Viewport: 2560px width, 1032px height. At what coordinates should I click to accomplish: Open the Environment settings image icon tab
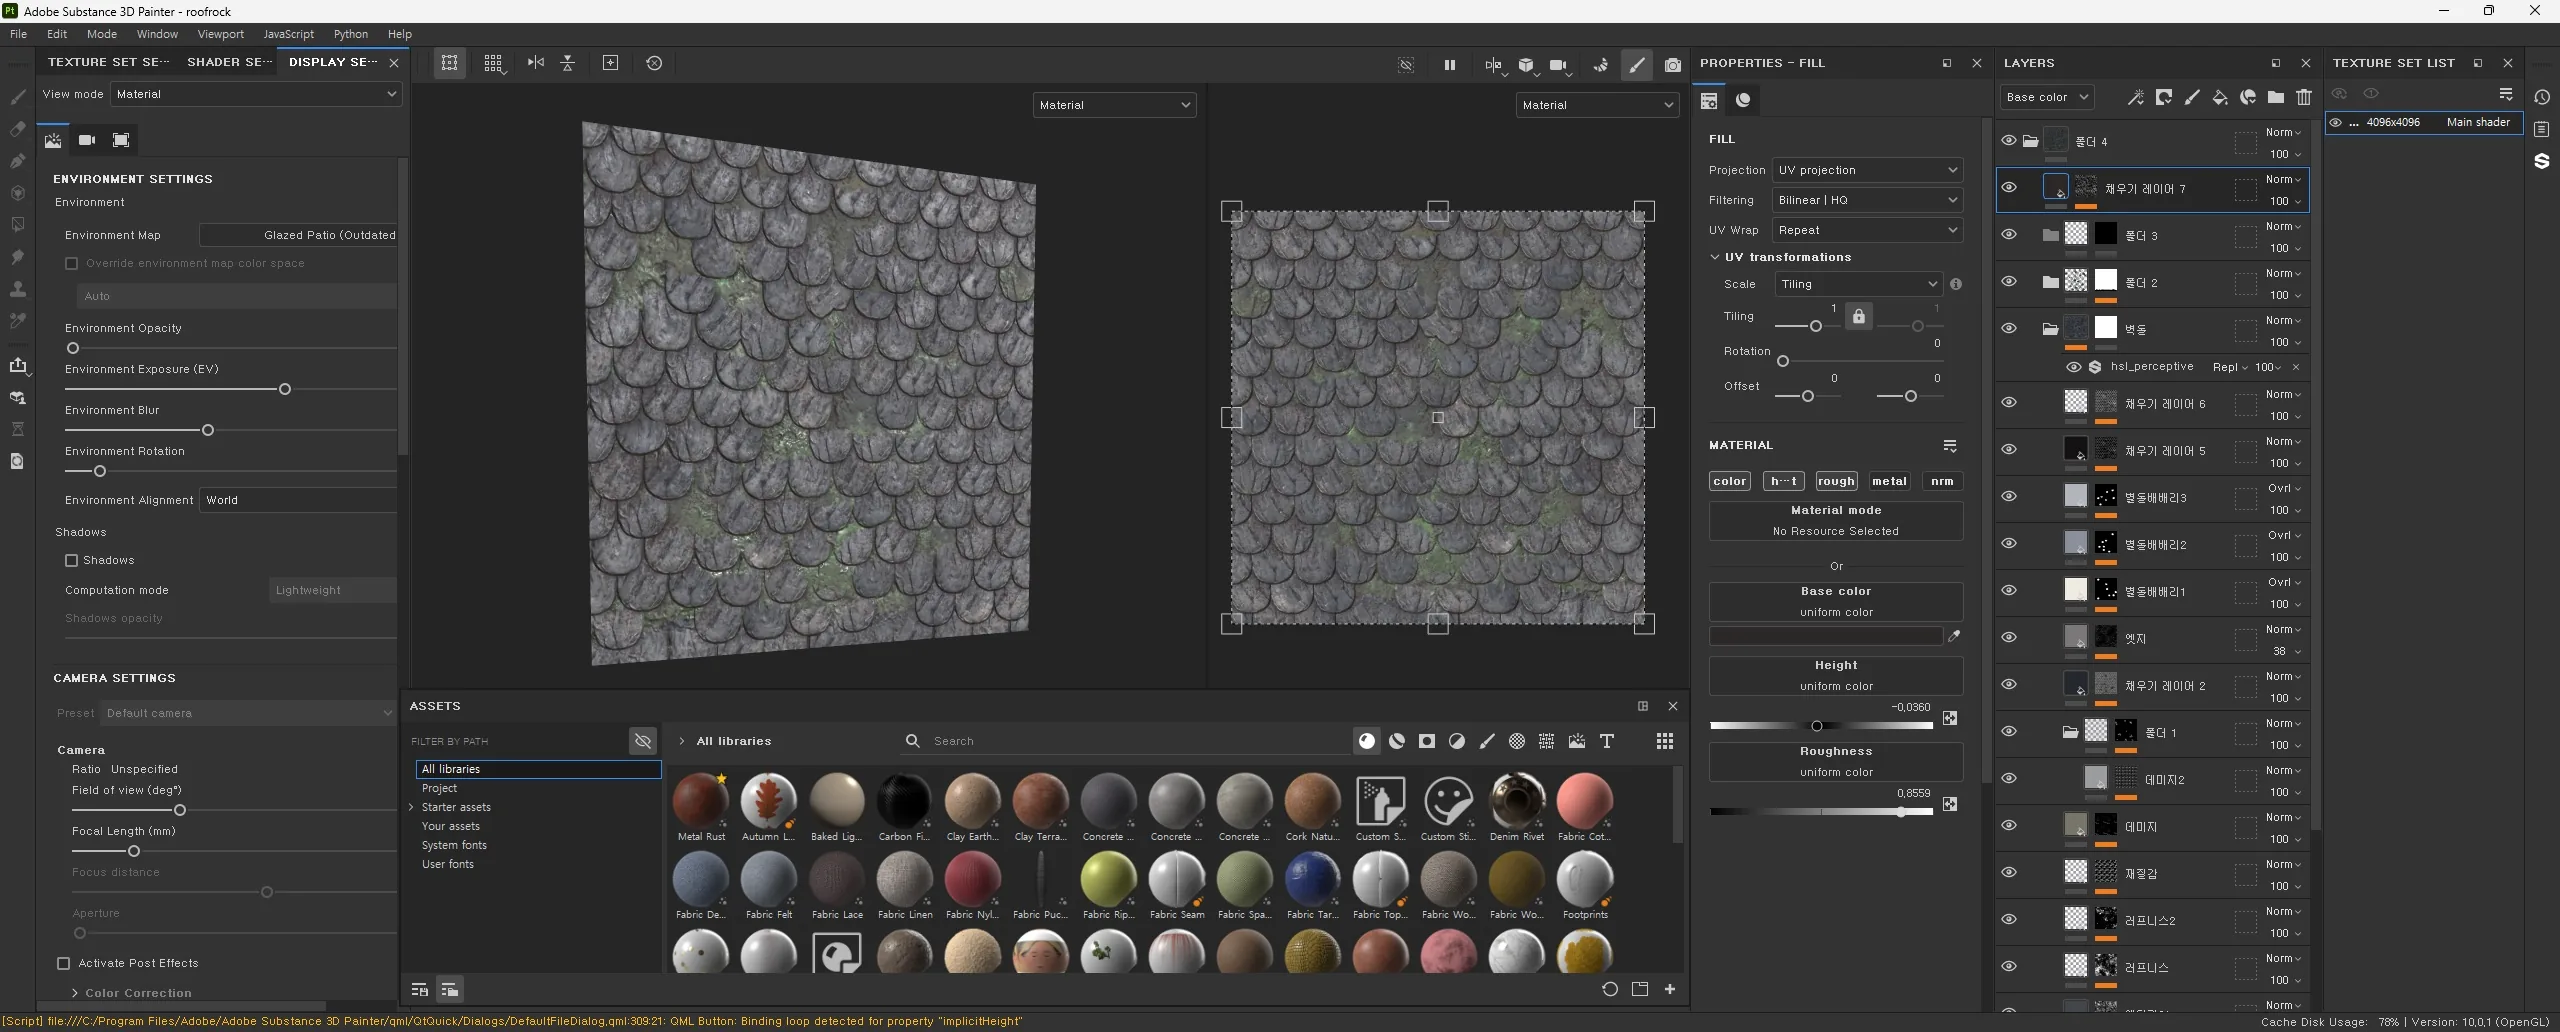53,140
